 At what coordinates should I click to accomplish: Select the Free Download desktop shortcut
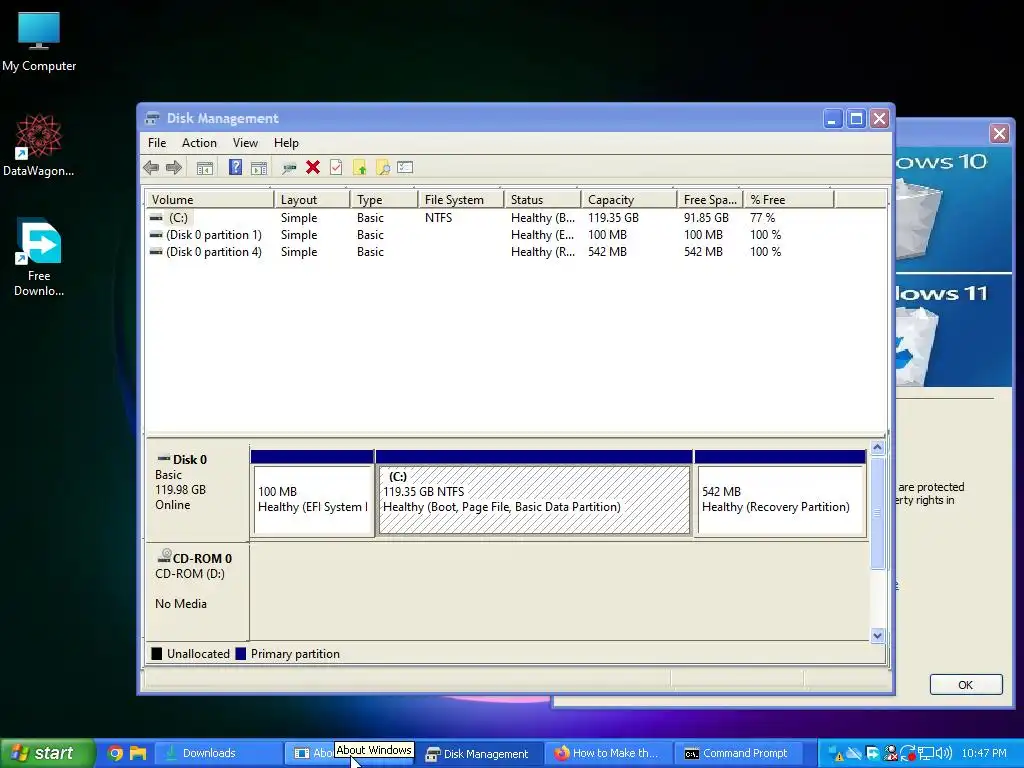click(39, 257)
